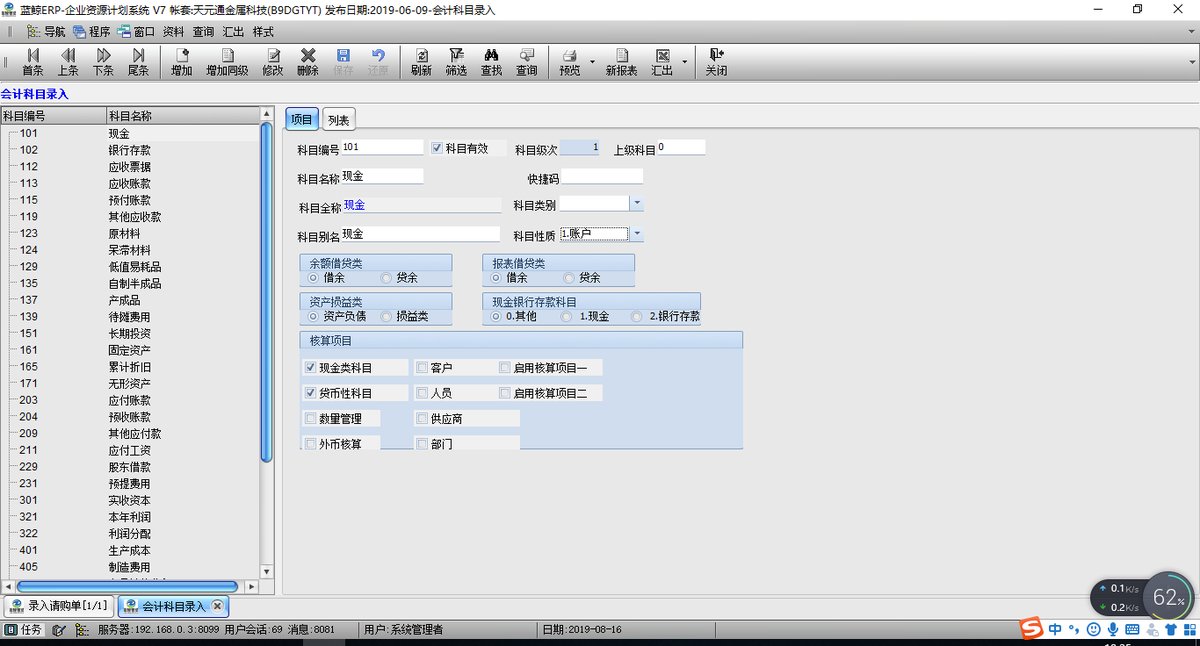Enable 数量管理 checkbox
This screenshot has height=646, width=1200.
point(310,418)
